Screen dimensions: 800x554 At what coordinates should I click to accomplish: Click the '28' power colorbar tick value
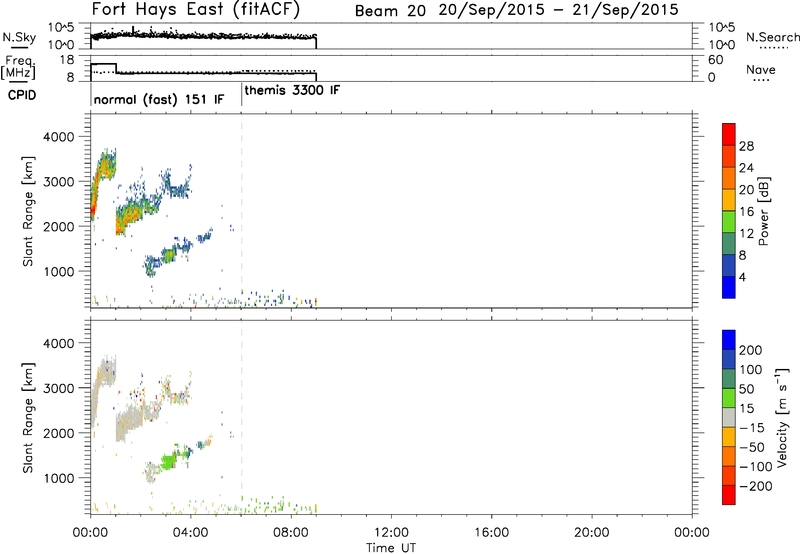(746, 146)
